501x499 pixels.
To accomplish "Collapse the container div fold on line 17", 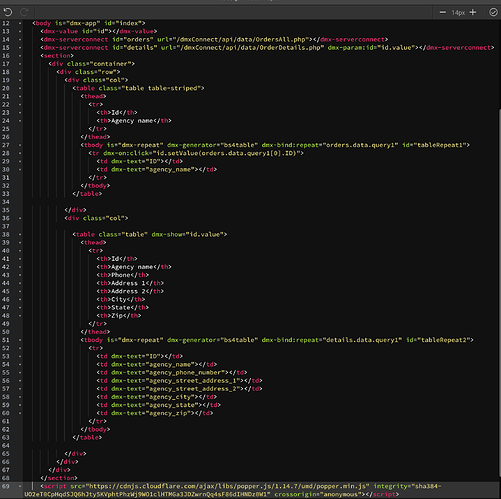I will click(x=20, y=64).
